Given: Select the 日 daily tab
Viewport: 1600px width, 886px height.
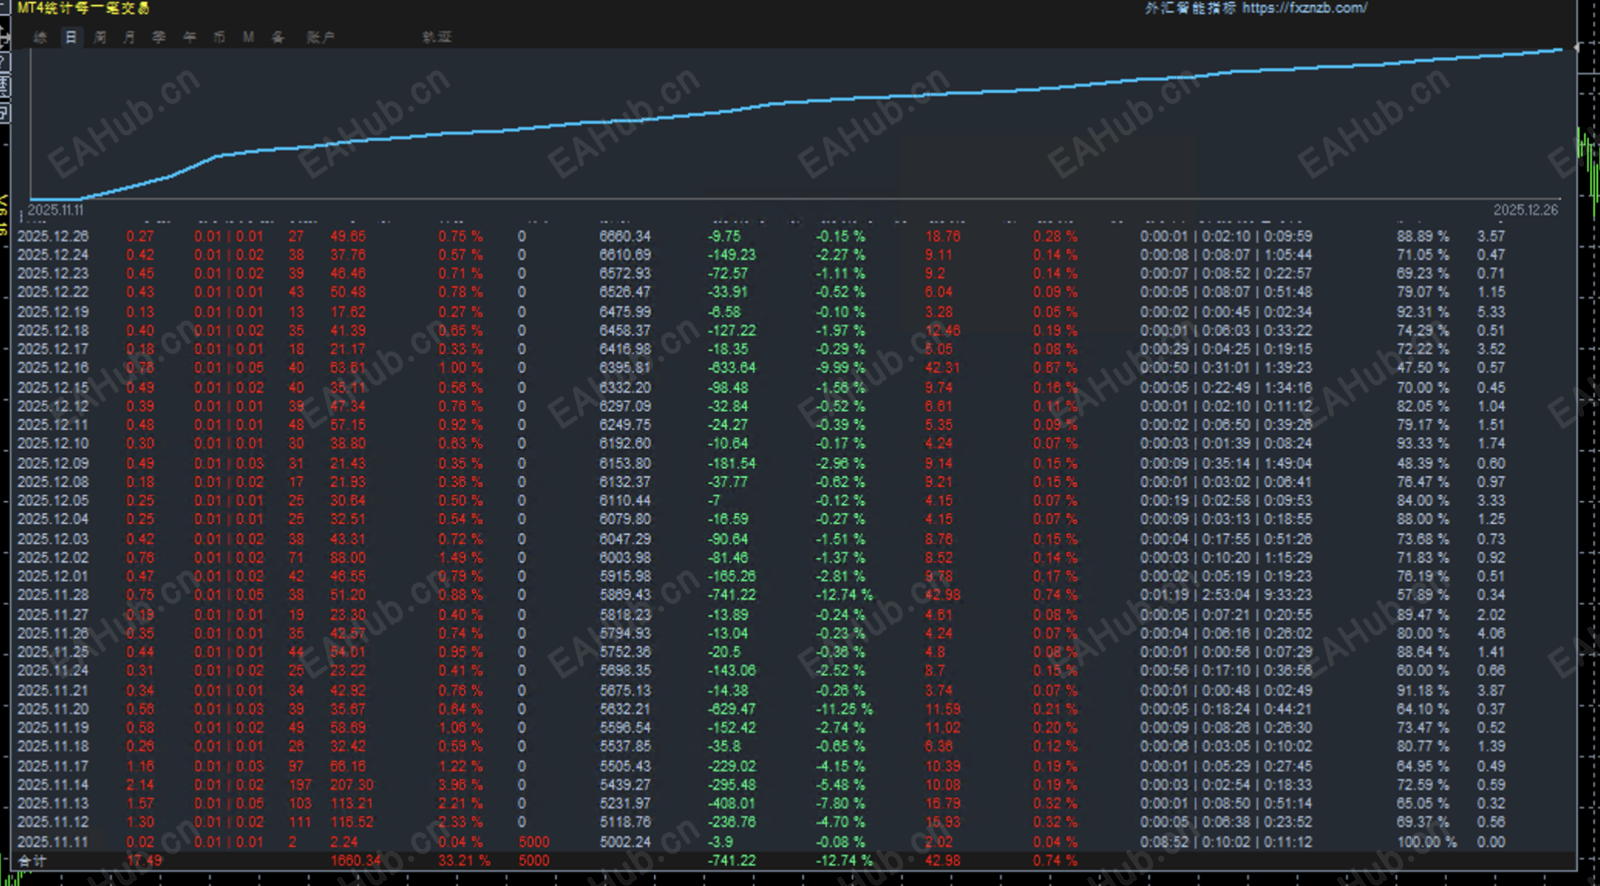Looking at the screenshot, I should pos(71,37).
